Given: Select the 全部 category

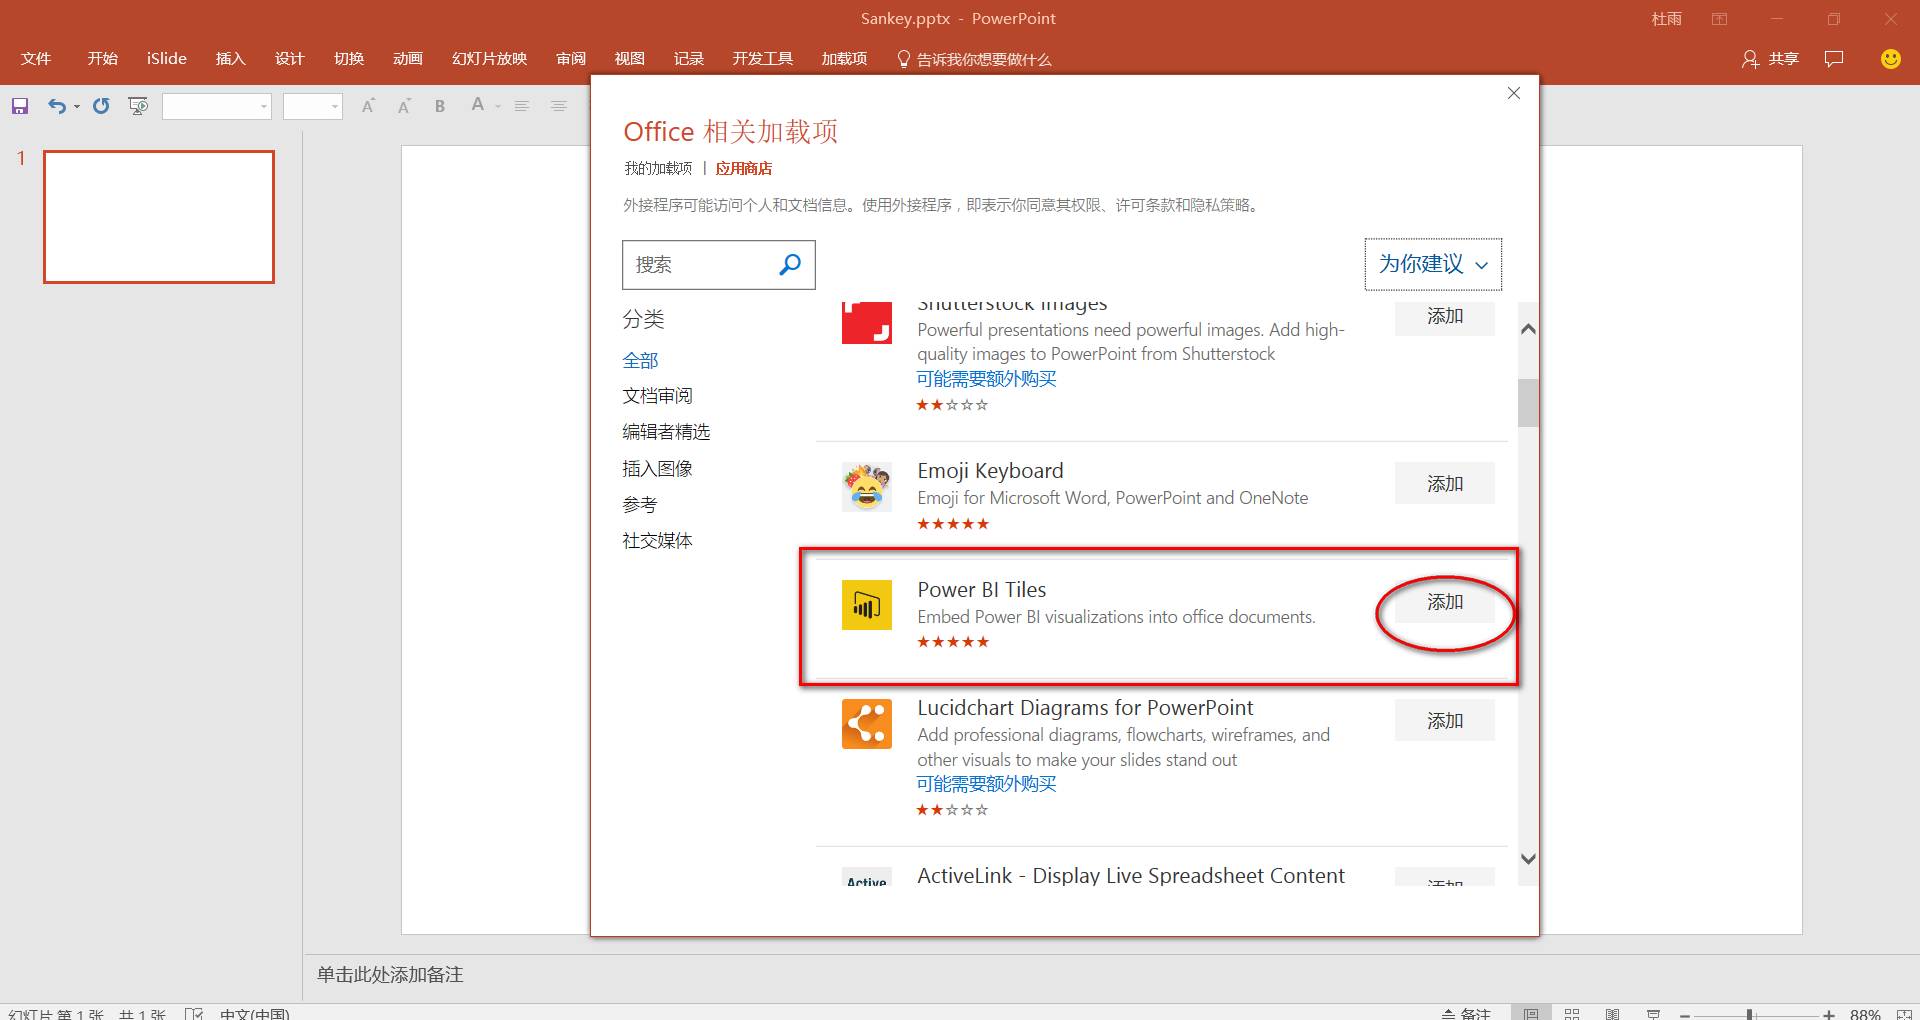Looking at the screenshot, I should click(640, 360).
